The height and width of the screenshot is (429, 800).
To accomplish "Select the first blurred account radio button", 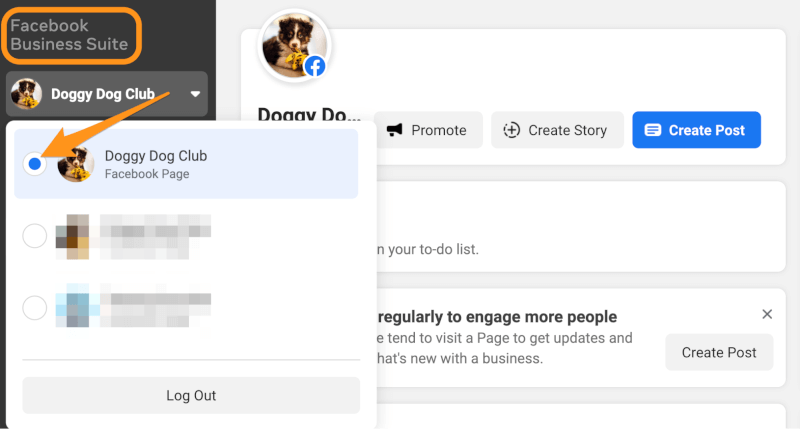I will click(35, 236).
